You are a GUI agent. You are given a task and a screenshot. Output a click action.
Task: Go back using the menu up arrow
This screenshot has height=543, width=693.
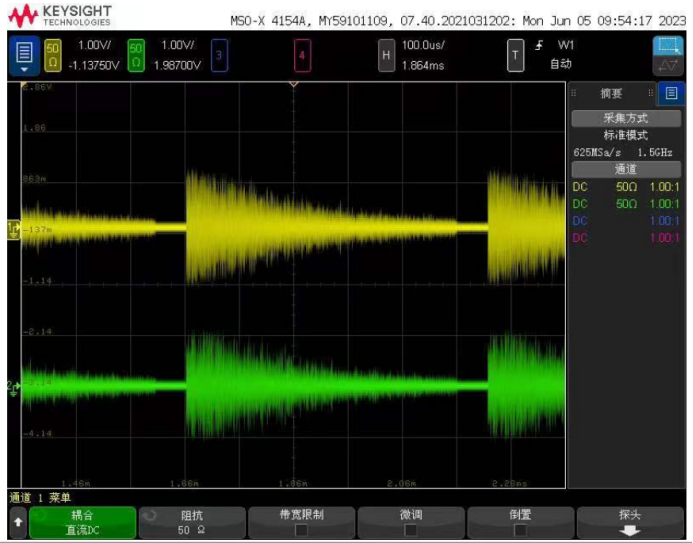pyautogui.click(x=17, y=522)
